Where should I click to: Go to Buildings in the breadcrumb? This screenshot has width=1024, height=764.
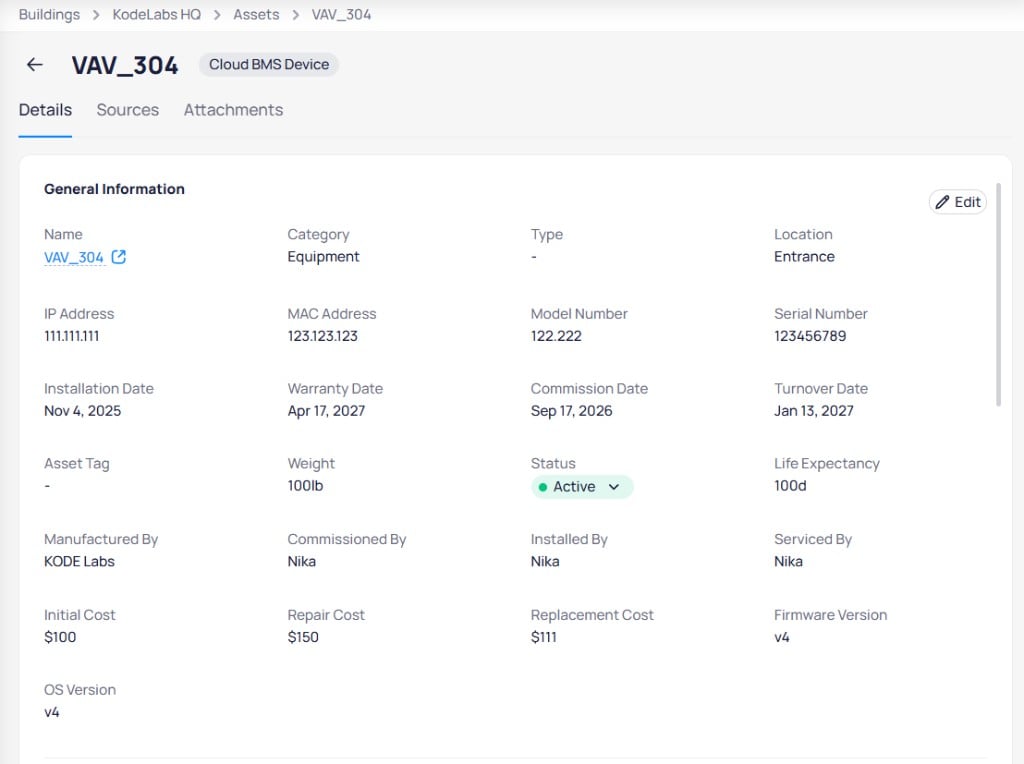pyautogui.click(x=49, y=14)
